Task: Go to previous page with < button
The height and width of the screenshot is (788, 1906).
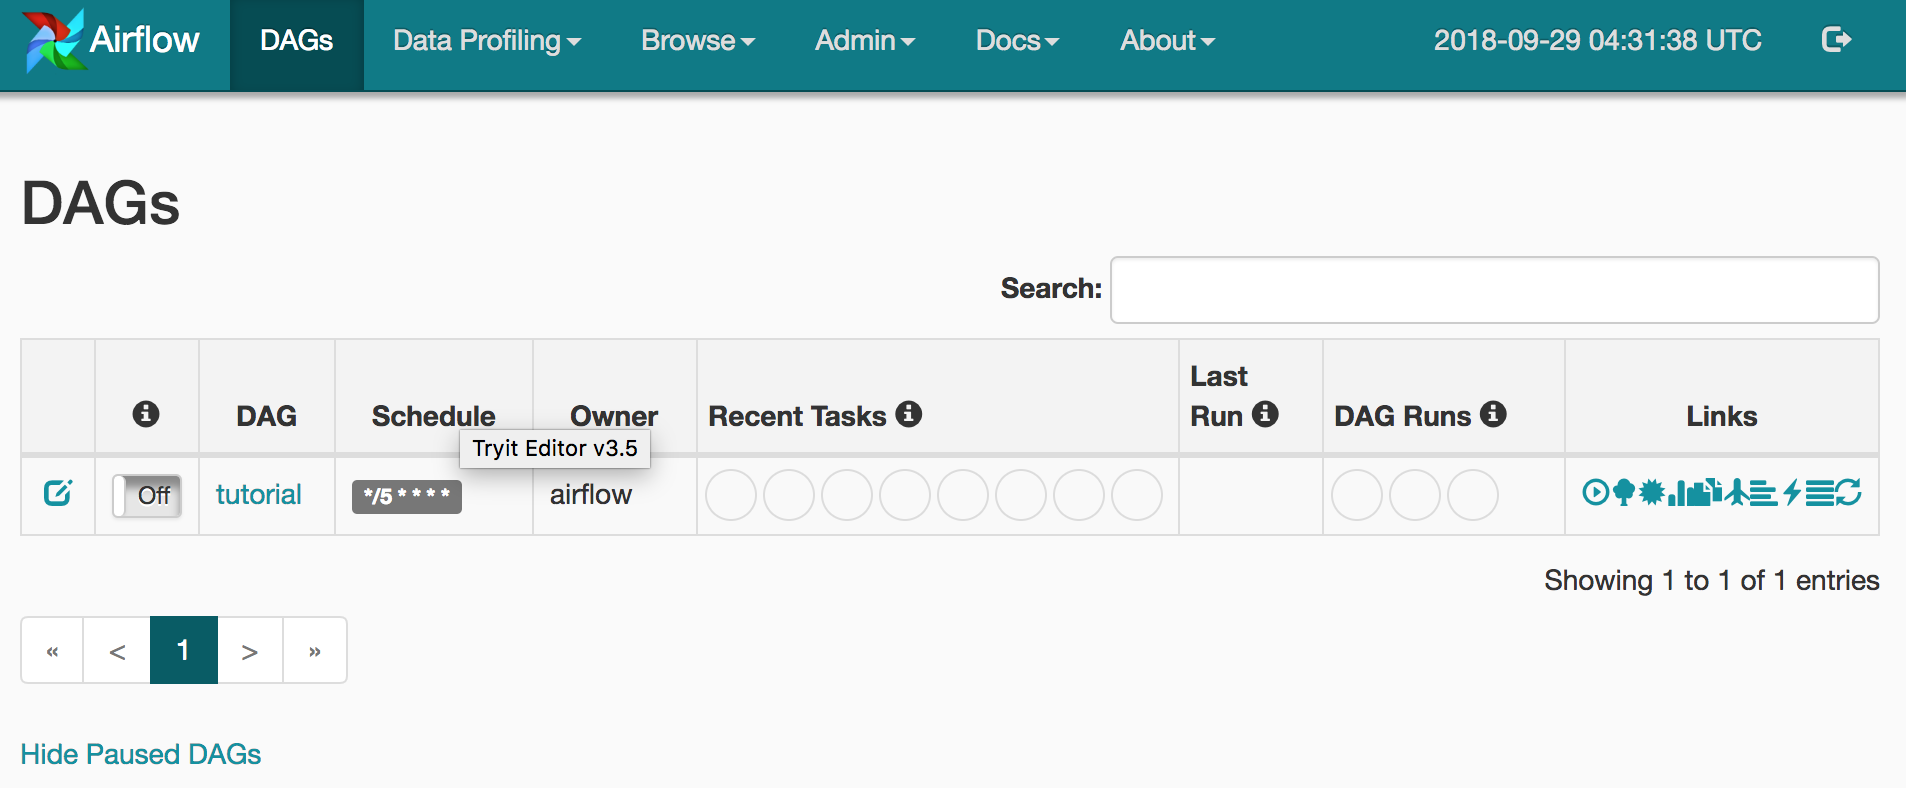Action: (117, 650)
